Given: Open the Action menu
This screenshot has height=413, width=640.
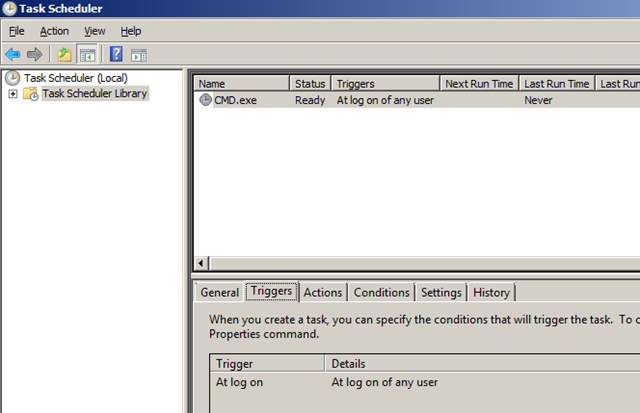Looking at the screenshot, I should 54,31.
